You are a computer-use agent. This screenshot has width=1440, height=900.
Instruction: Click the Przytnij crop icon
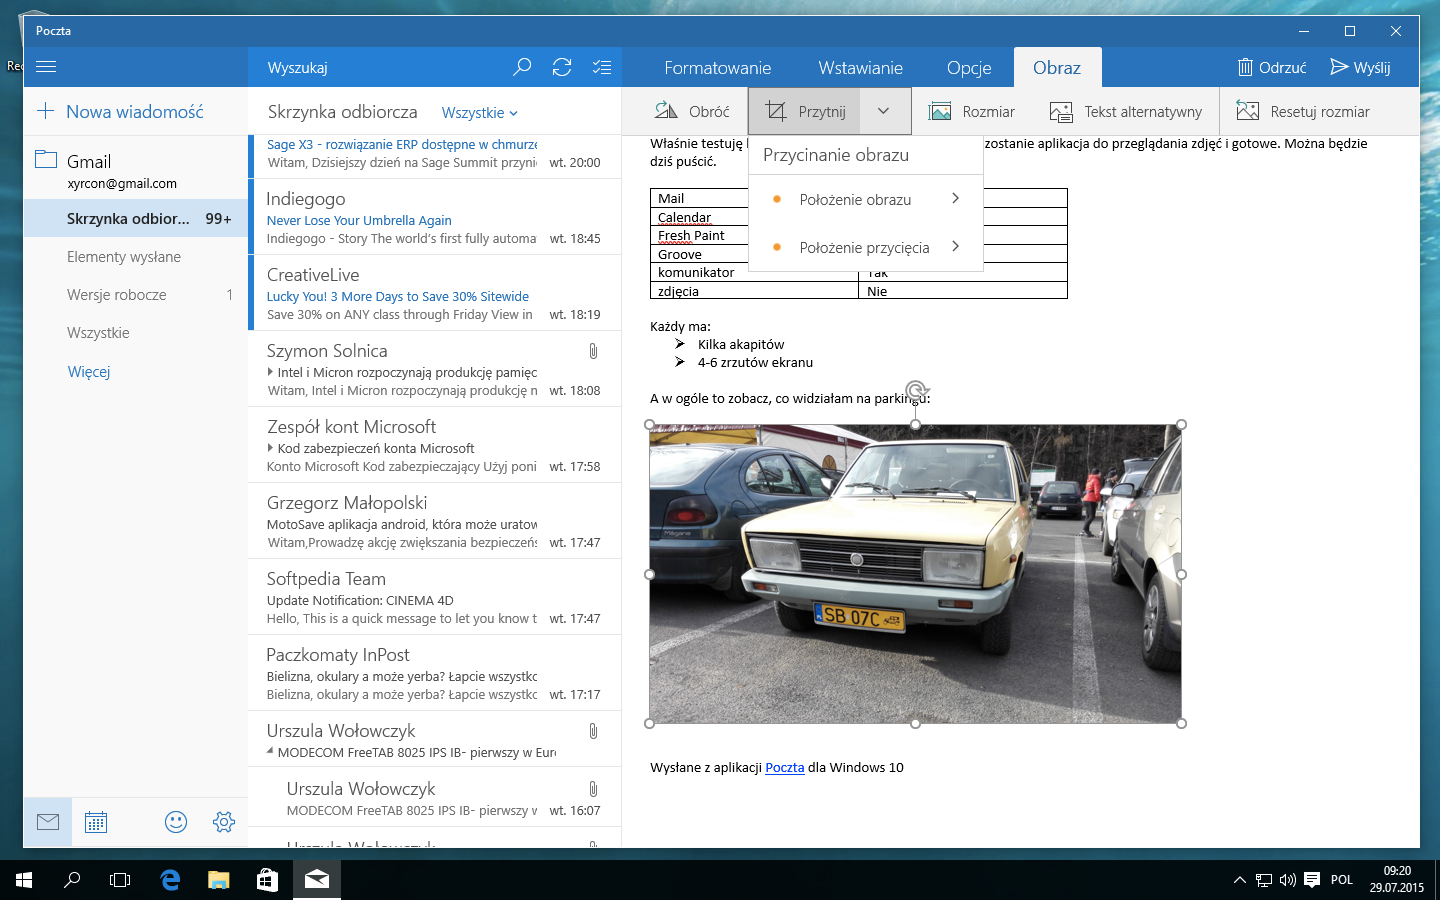click(776, 111)
